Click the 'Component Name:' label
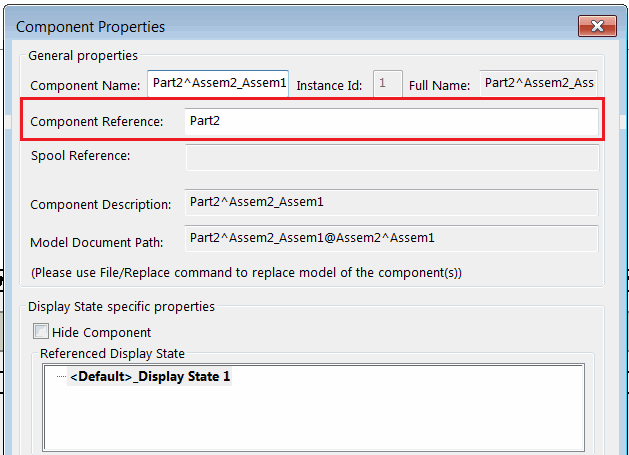The height and width of the screenshot is (455, 629). click(x=86, y=86)
